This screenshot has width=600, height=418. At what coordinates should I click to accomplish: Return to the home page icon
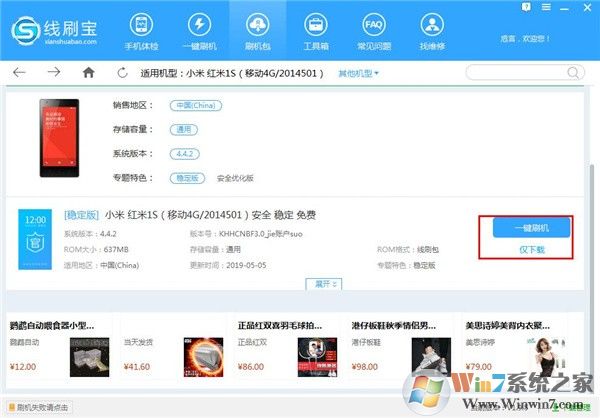click(88, 72)
